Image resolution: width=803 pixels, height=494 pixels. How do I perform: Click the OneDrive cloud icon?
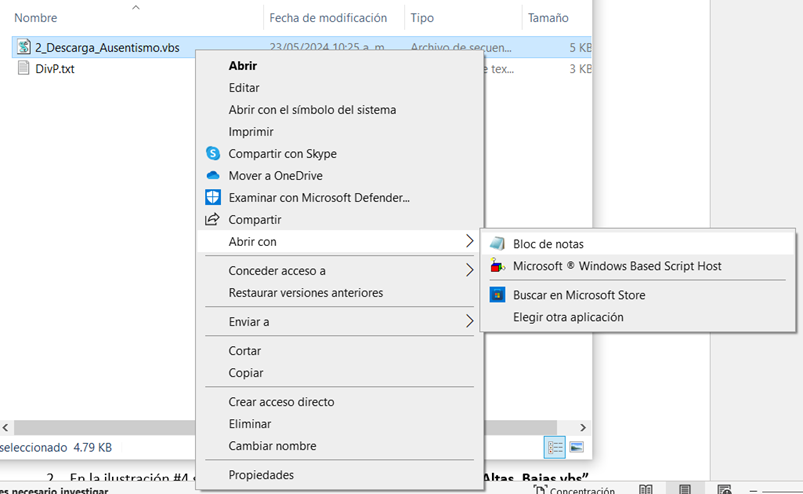(212, 176)
